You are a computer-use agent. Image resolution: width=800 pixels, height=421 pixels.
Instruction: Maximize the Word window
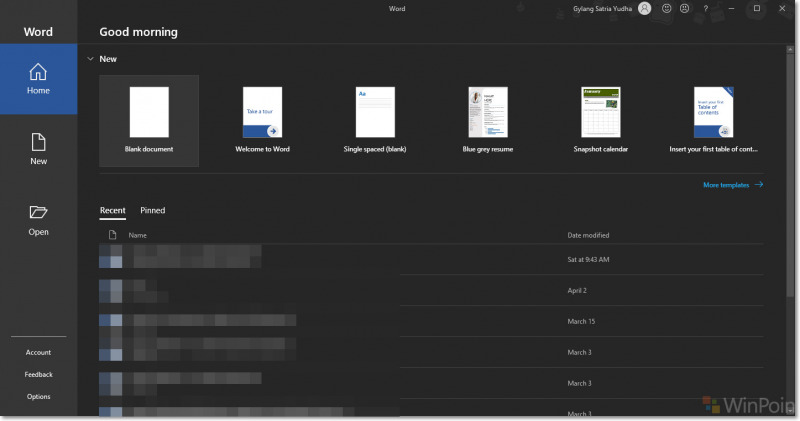click(x=757, y=8)
